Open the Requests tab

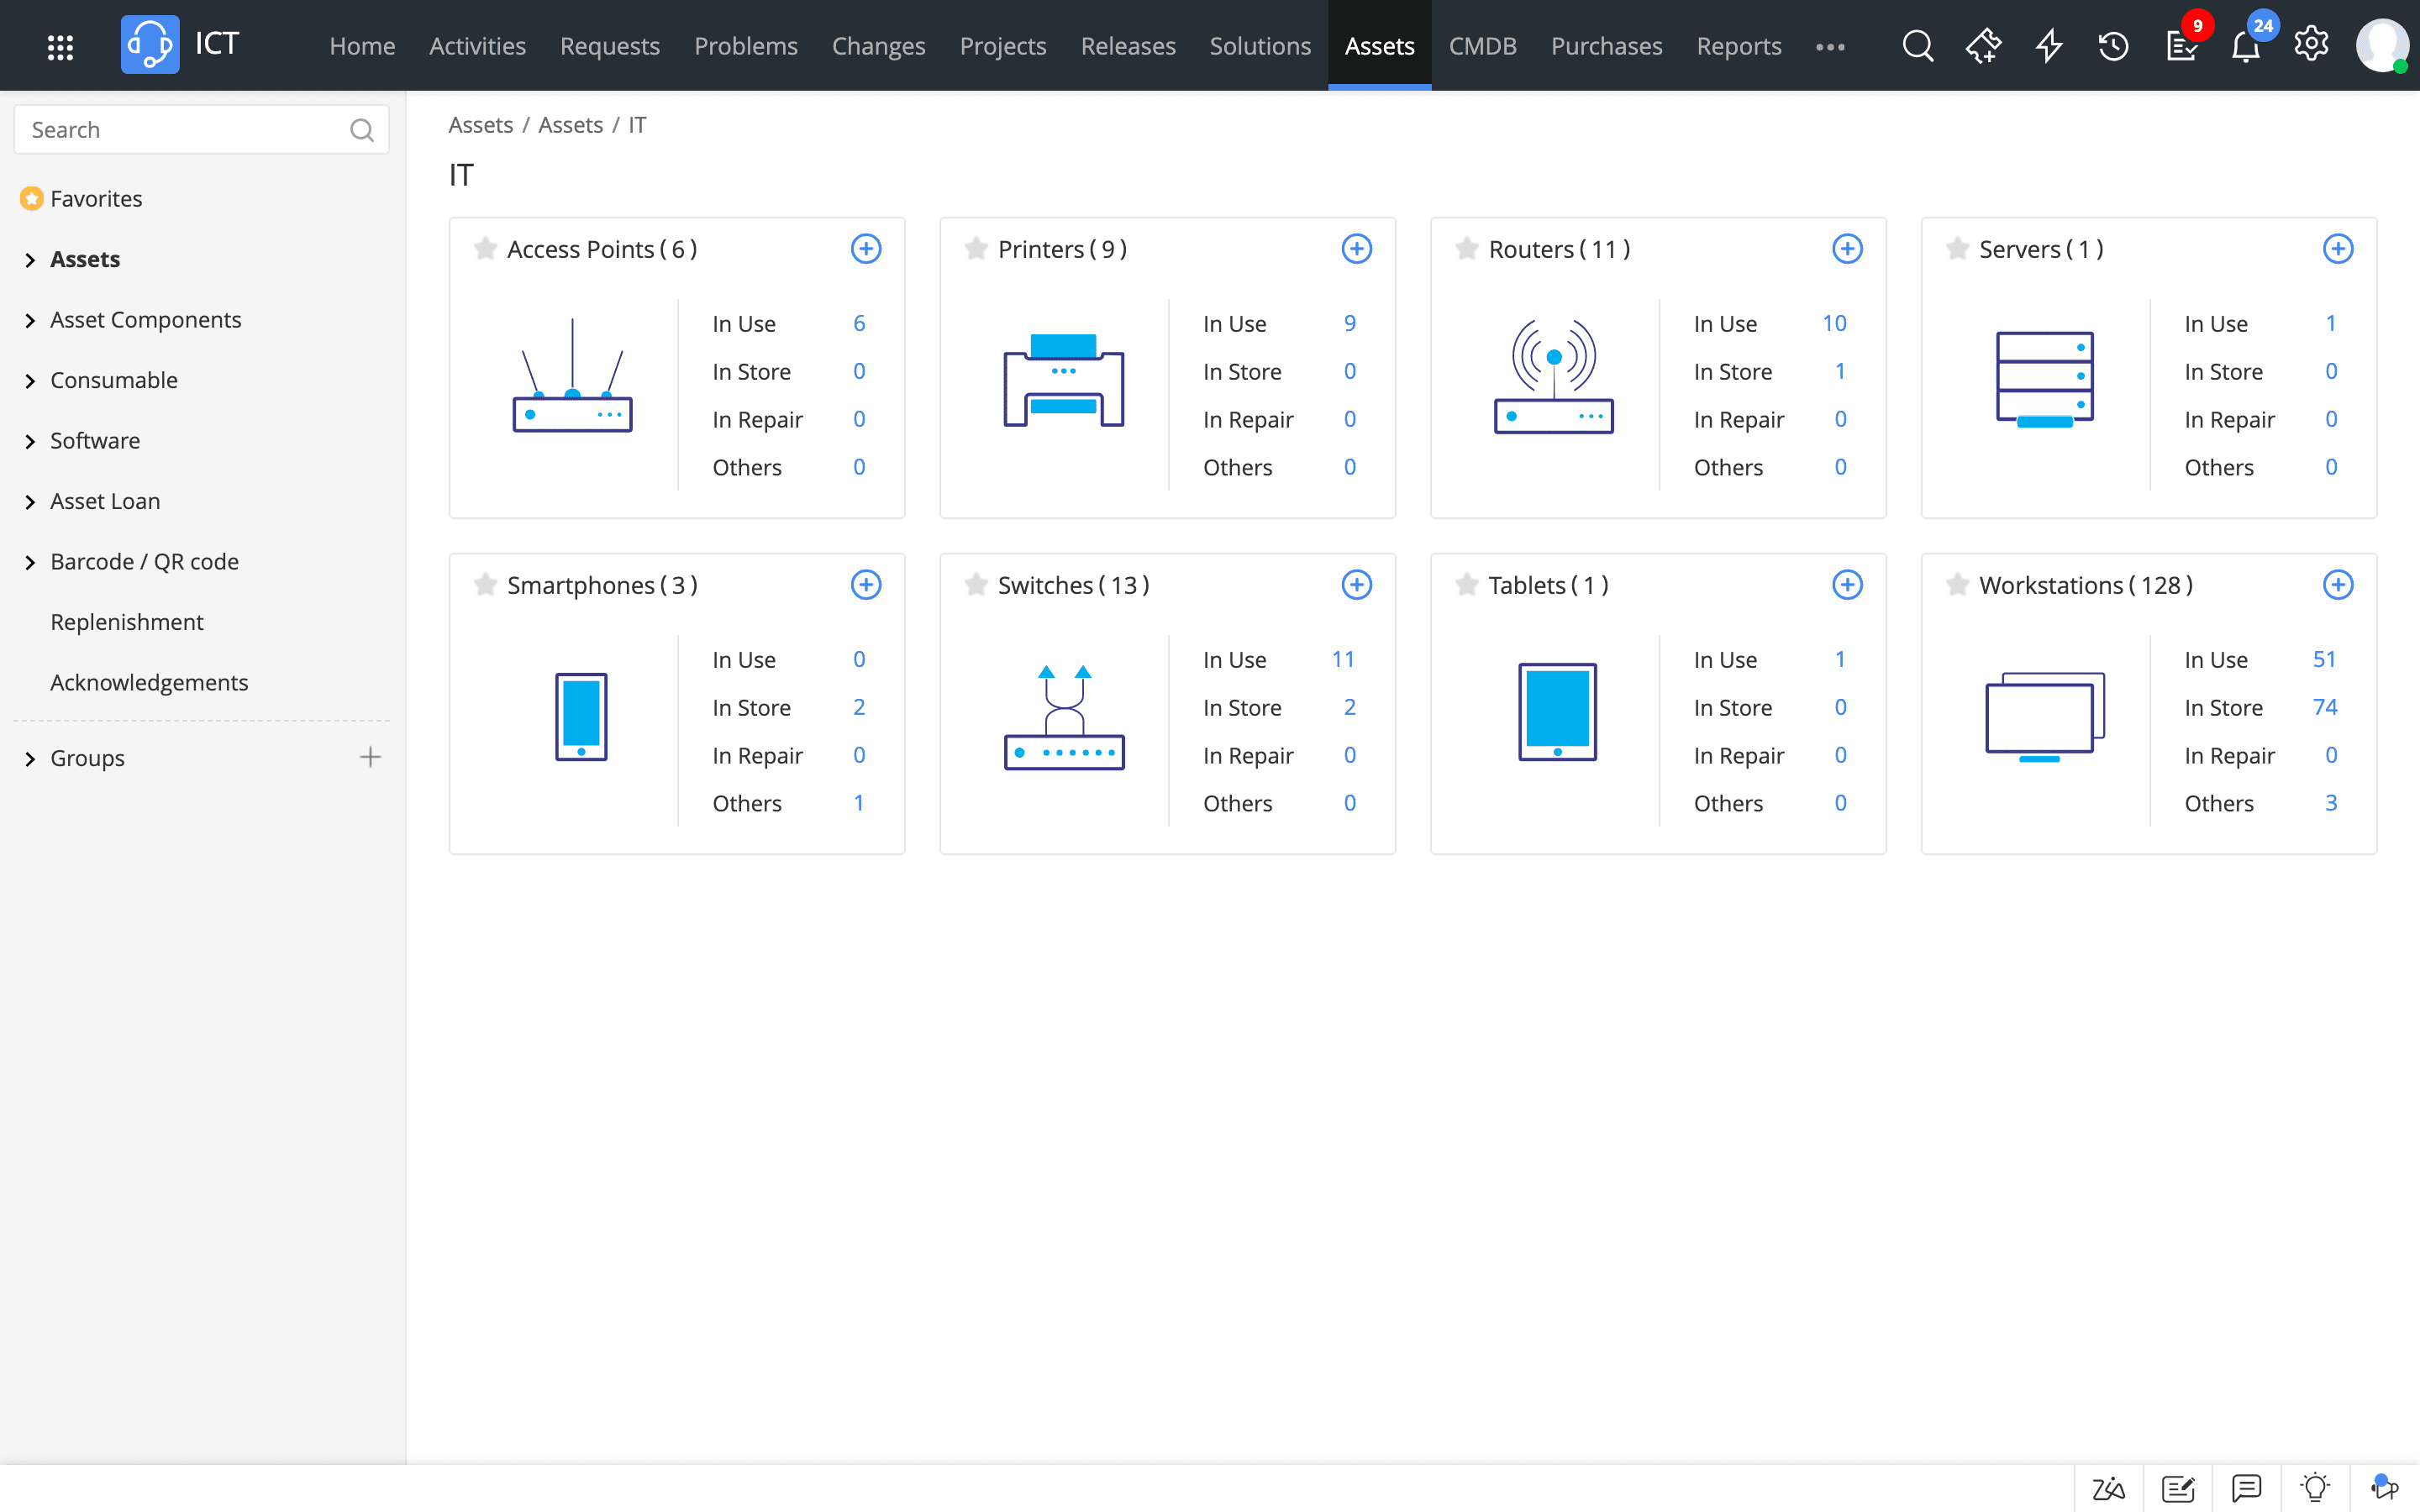pos(609,46)
